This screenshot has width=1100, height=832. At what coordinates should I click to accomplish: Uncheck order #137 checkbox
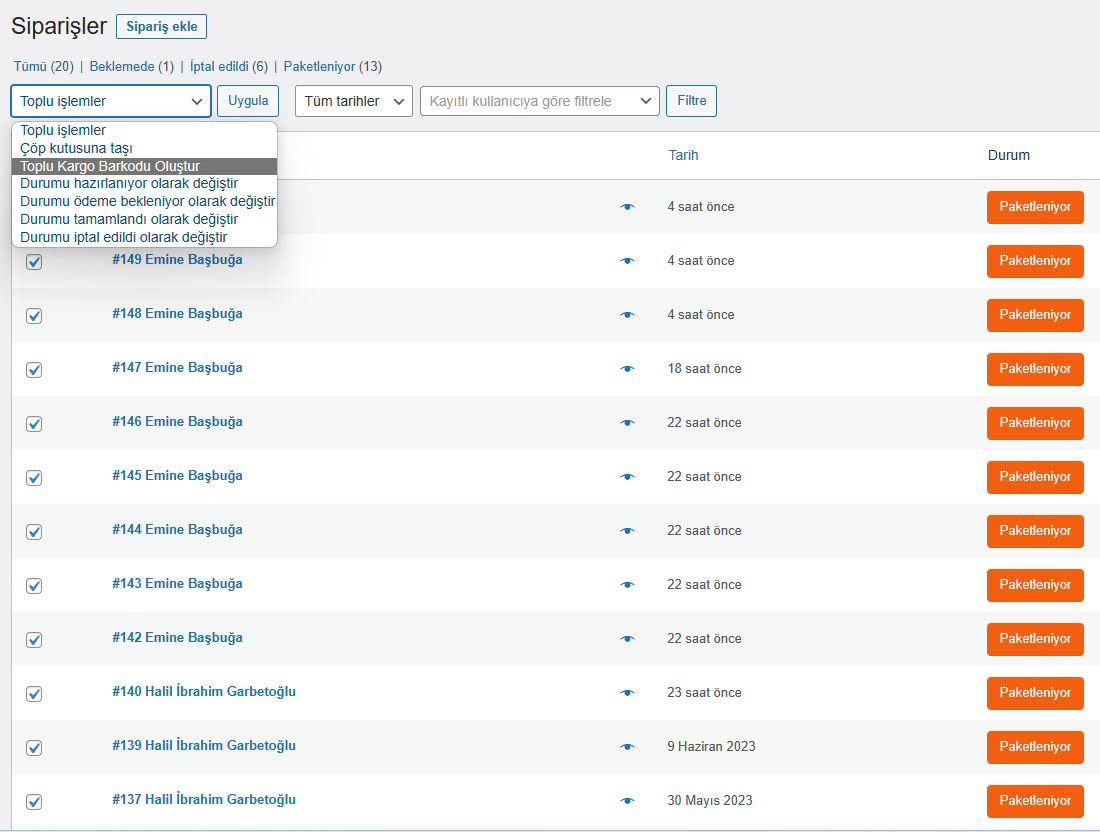pos(34,802)
